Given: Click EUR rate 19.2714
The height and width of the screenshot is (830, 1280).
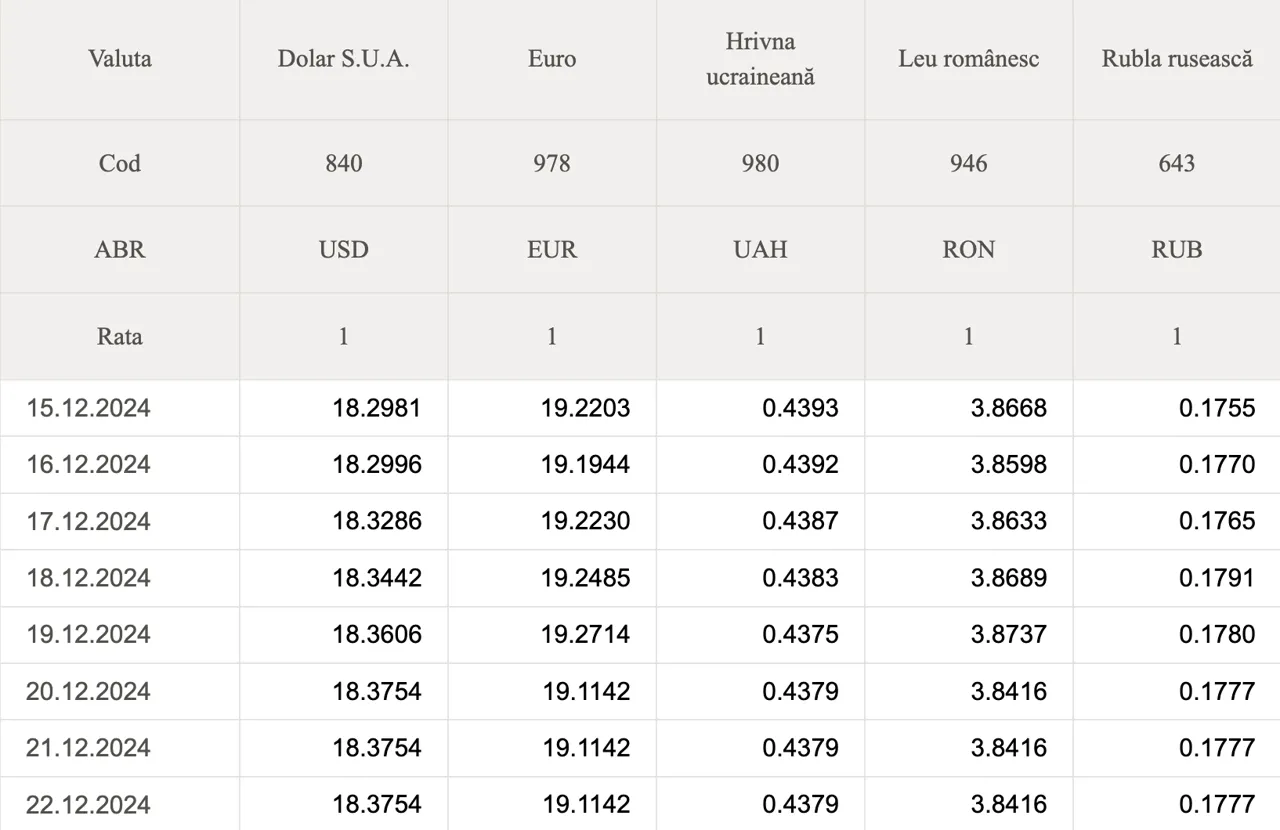Looking at the screenshot, I should pyautogui.click(x=586, y=635).
